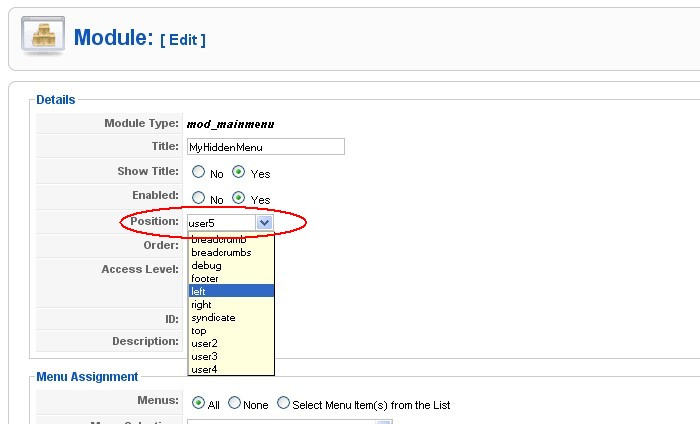Click the mod_mainmenu module type text
The image size is (700, 424).
tap(230, 124)
